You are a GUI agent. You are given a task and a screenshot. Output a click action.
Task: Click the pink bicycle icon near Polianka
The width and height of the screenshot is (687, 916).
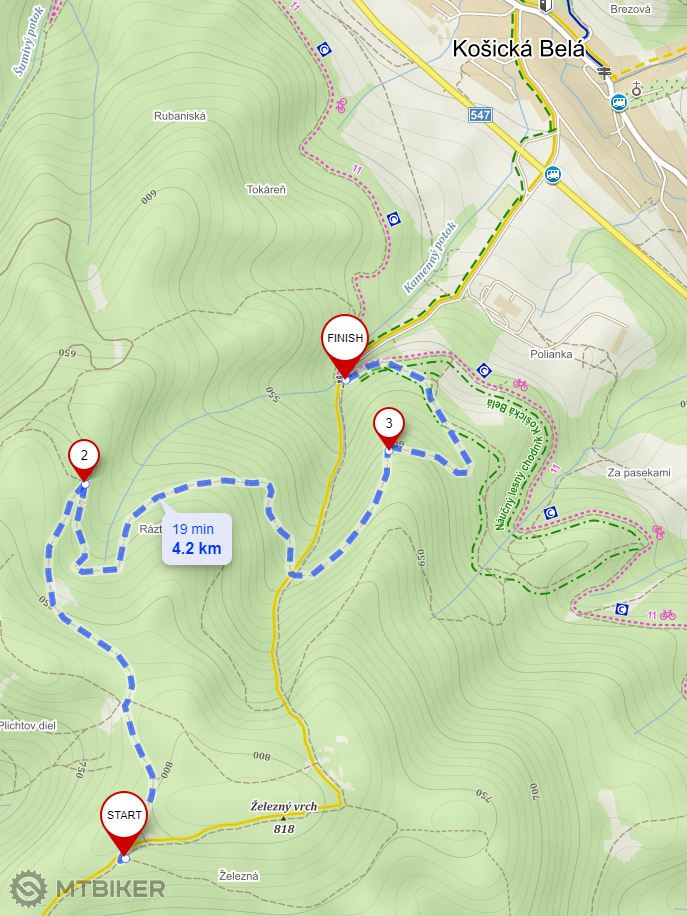521,384
